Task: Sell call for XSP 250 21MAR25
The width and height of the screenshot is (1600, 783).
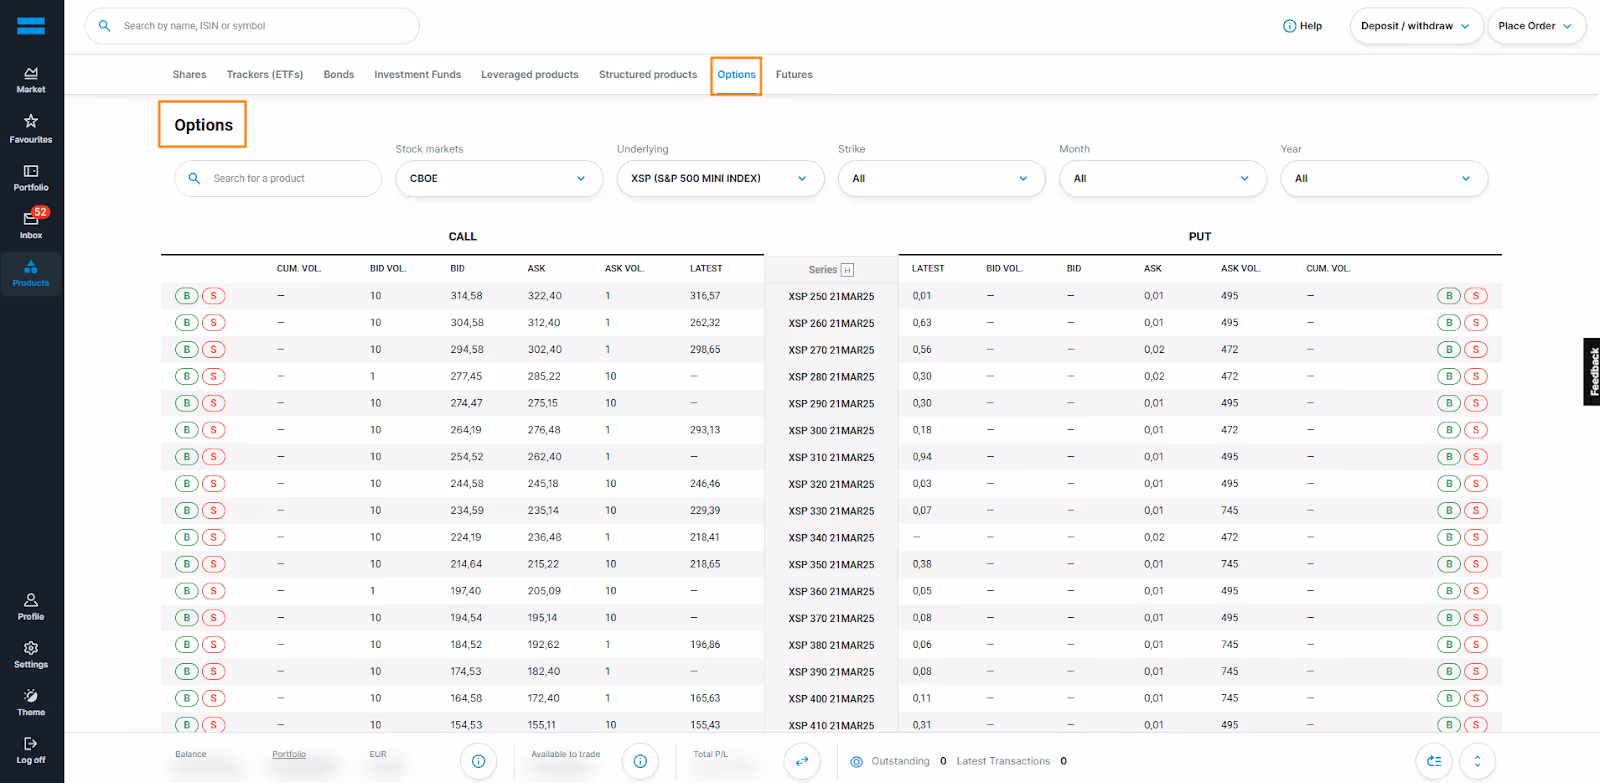Action: click(213, 296)
